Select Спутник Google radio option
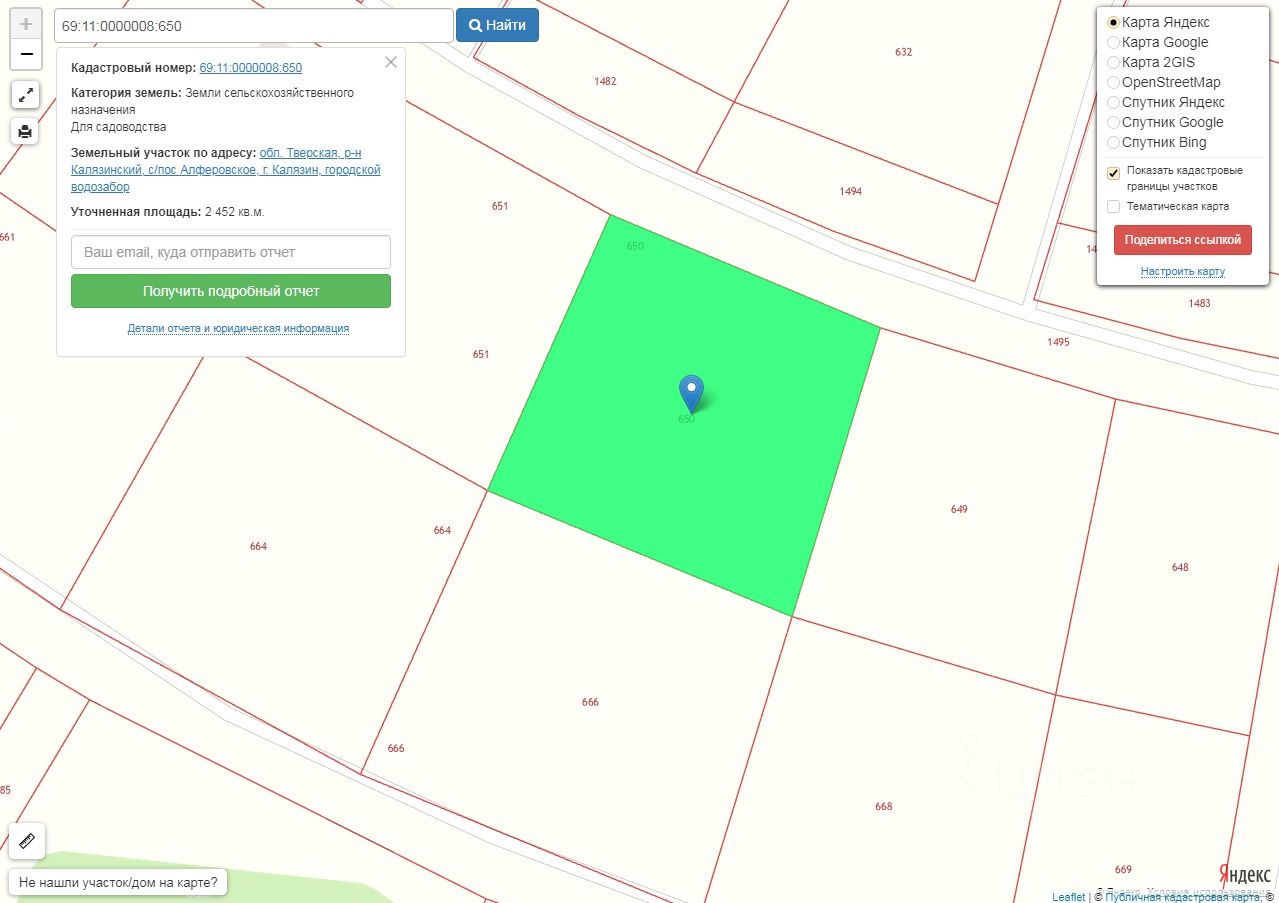This screenshot has width=1279, height=903. coord(1113,122)
